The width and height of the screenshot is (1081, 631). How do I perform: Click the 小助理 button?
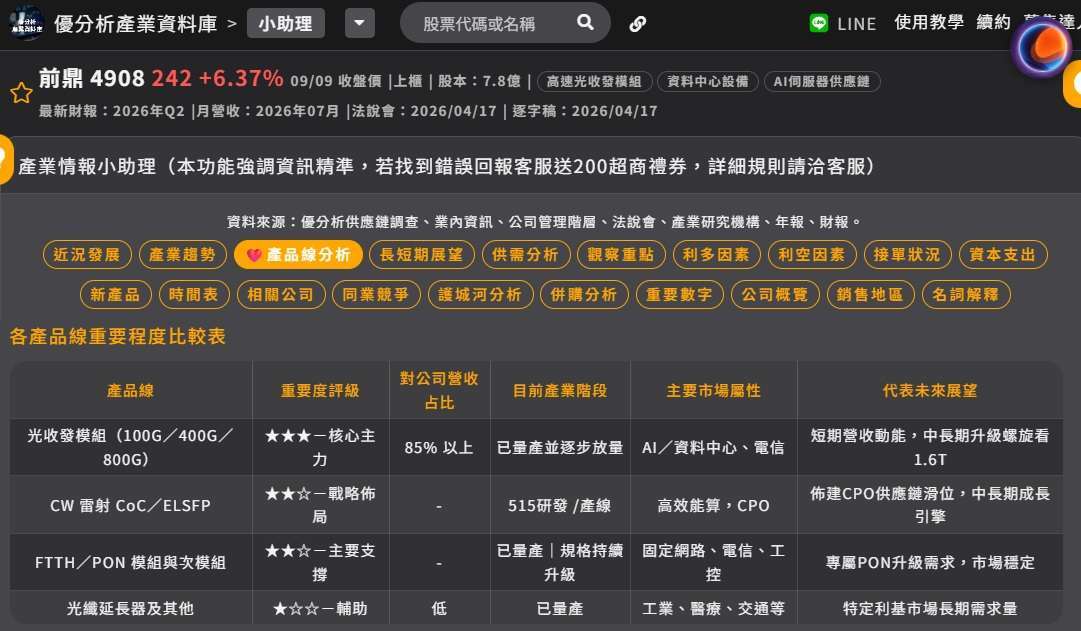(x=285, y=23)
